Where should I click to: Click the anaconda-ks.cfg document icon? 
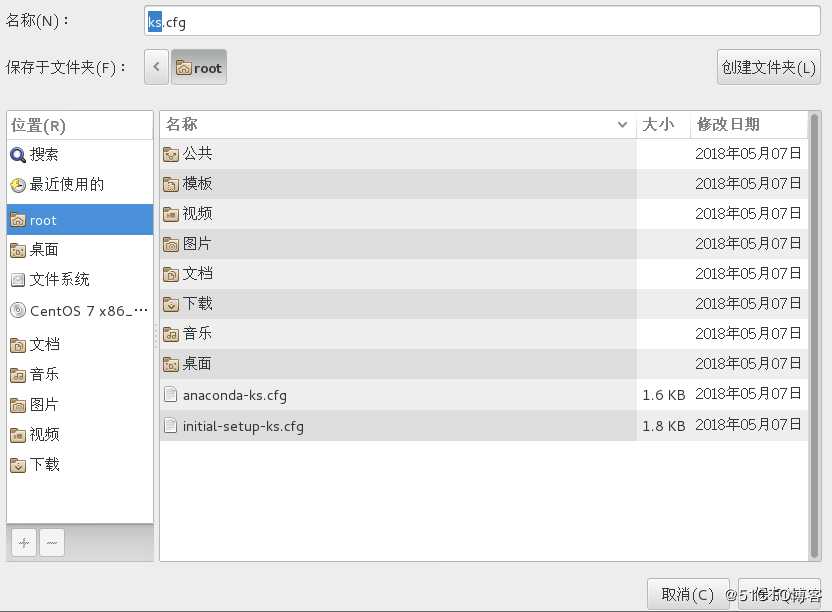(x=170, y=394)
